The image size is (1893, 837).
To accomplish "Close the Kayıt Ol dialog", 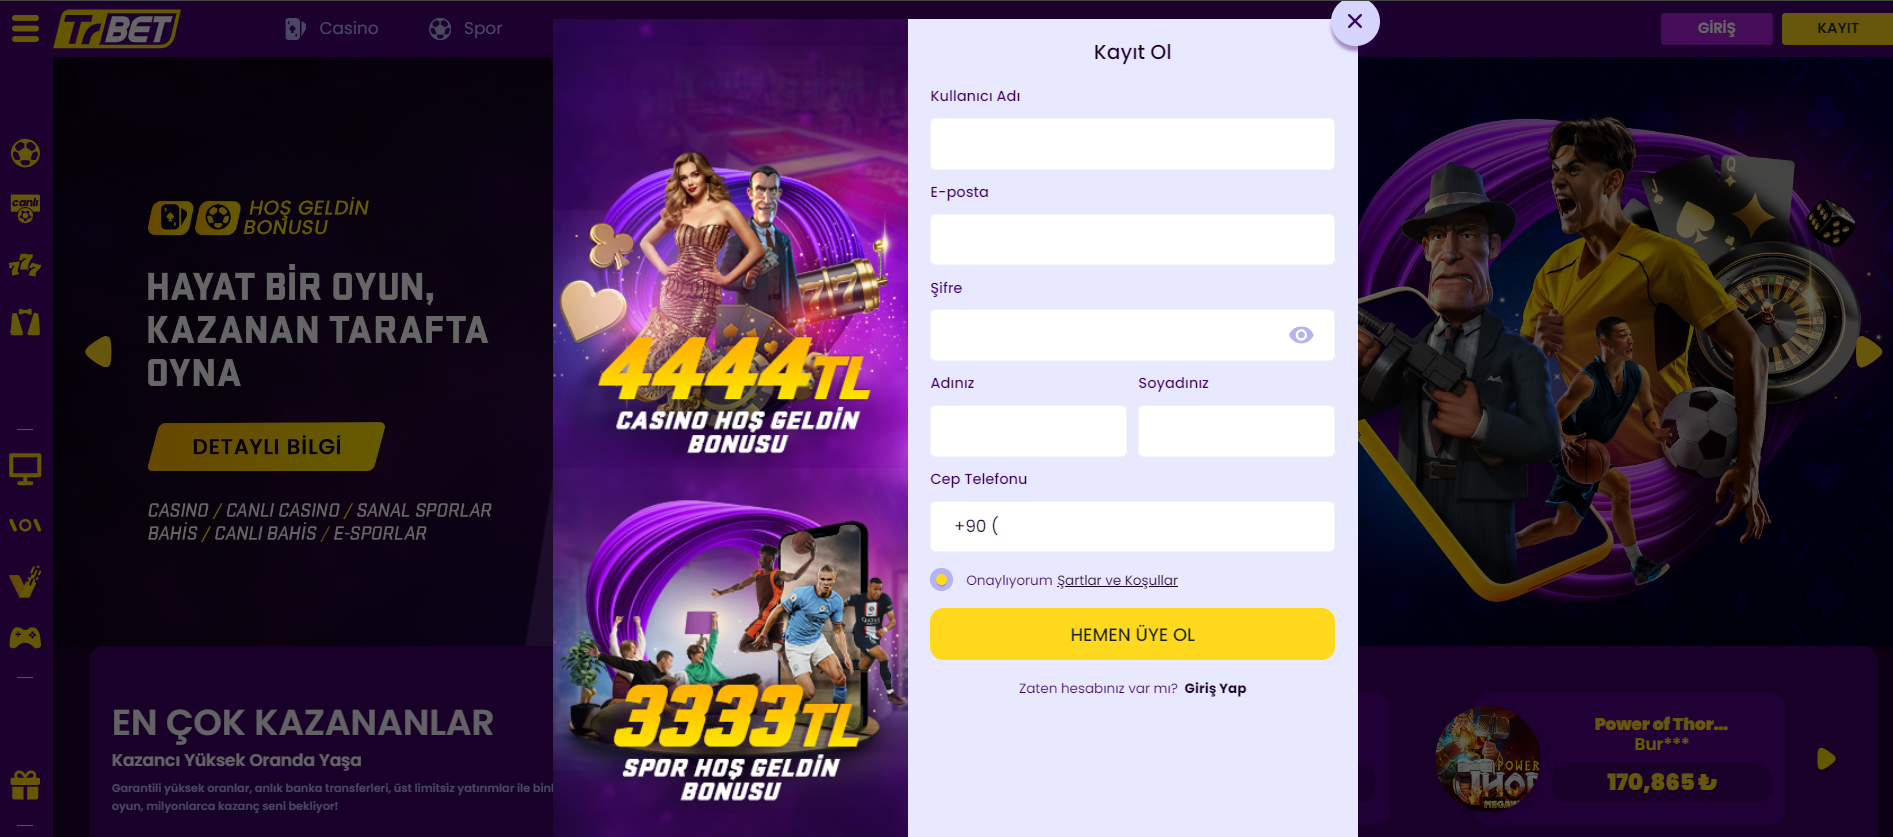I will coord(1355,21).
